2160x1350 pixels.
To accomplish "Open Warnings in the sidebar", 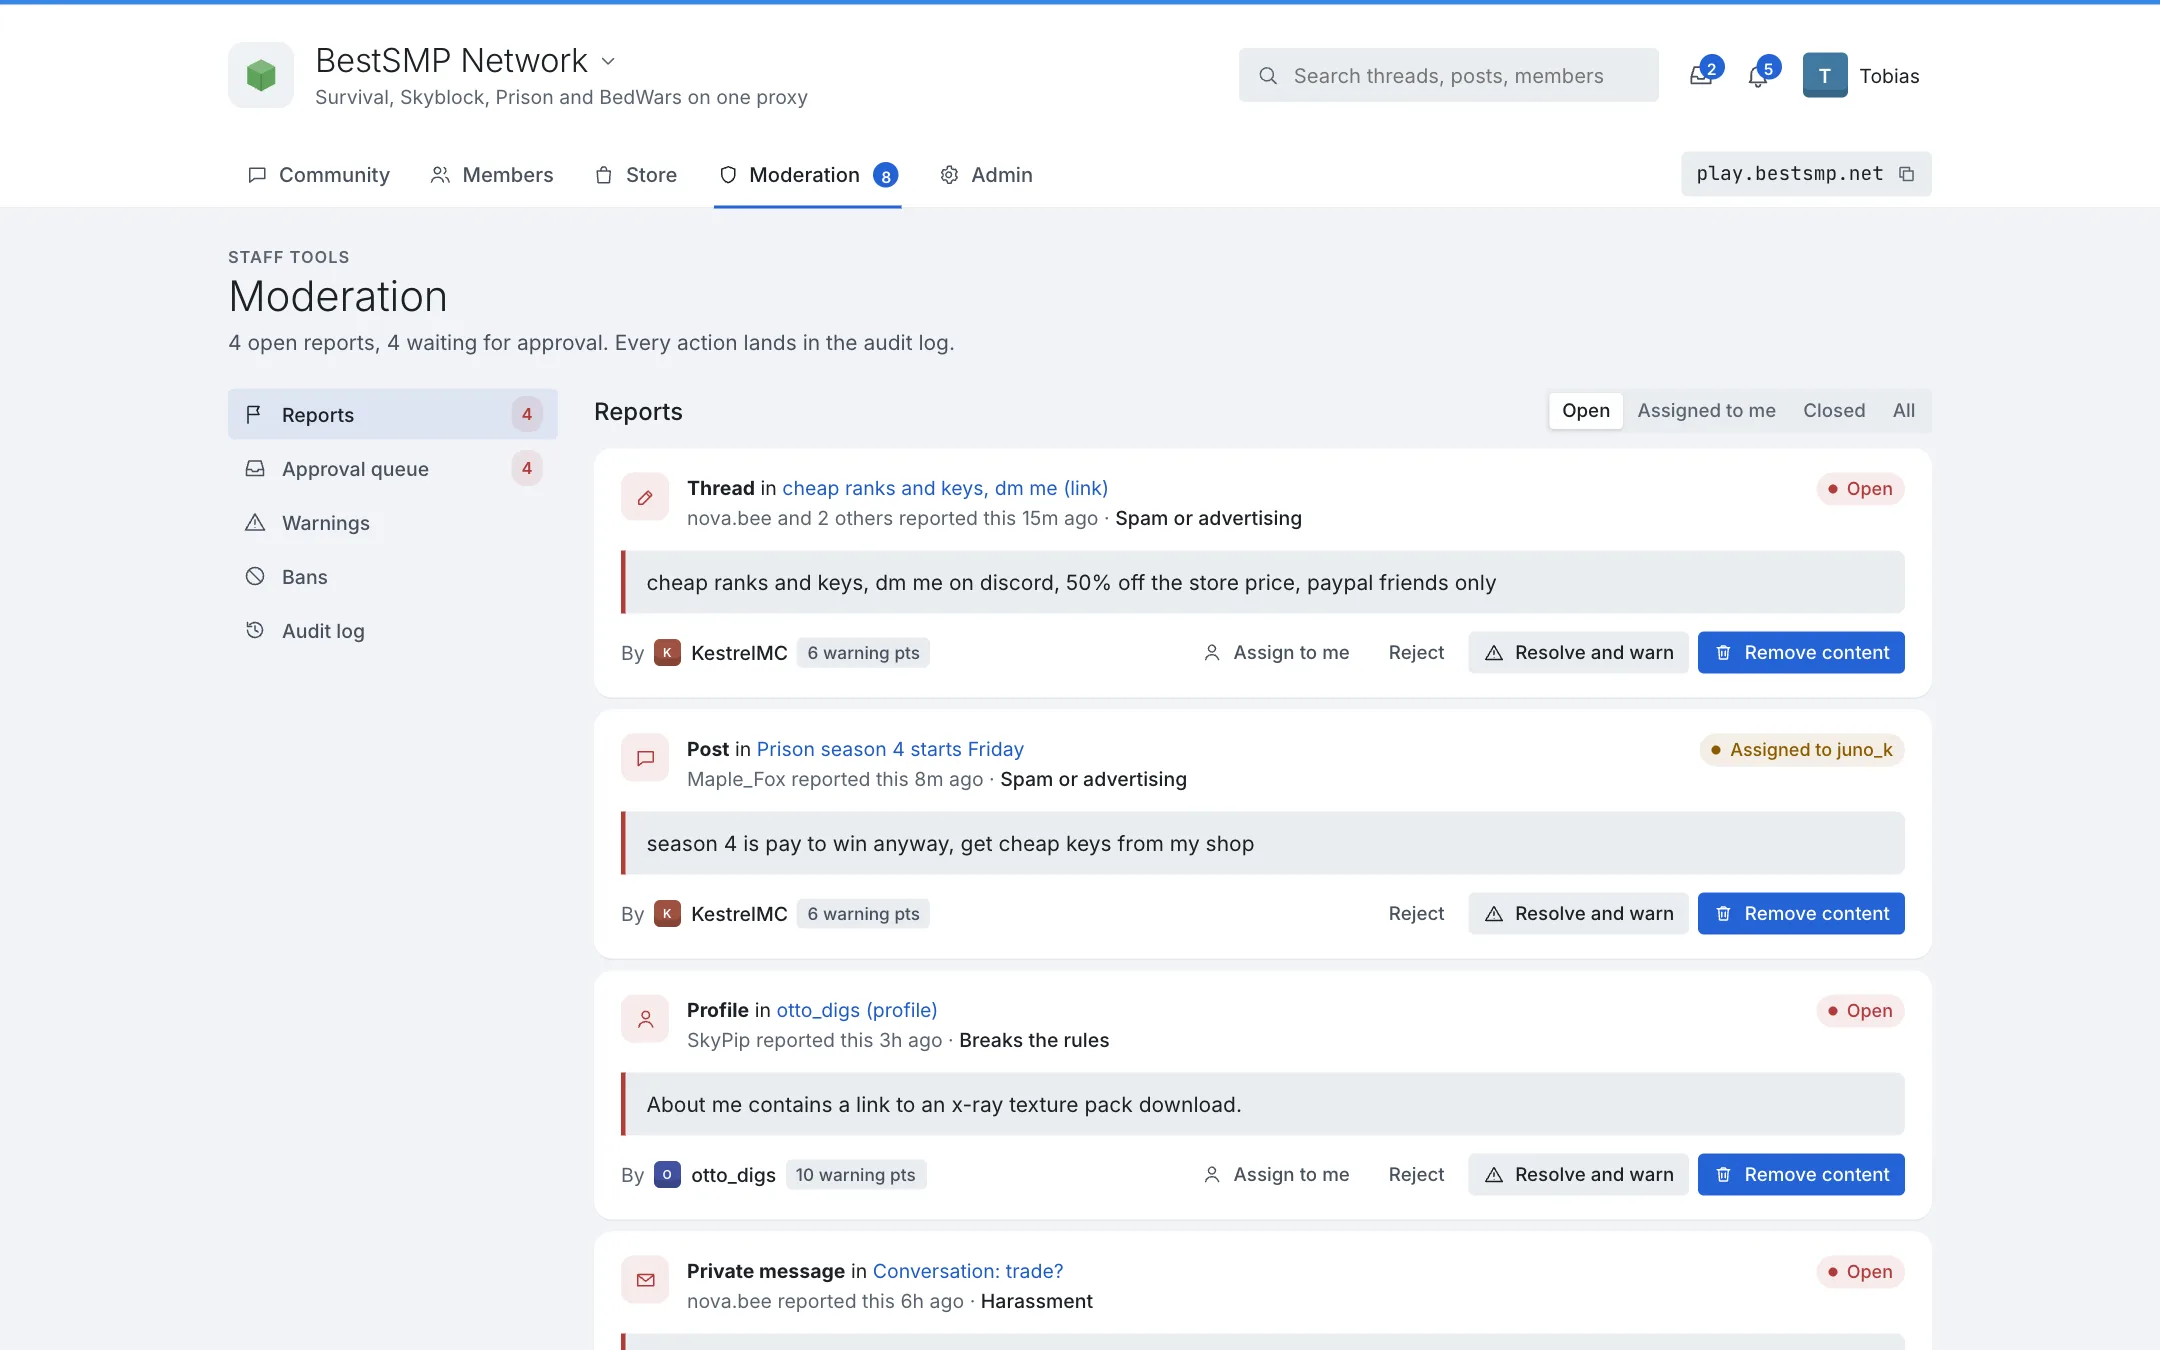I will click(393, 522).
